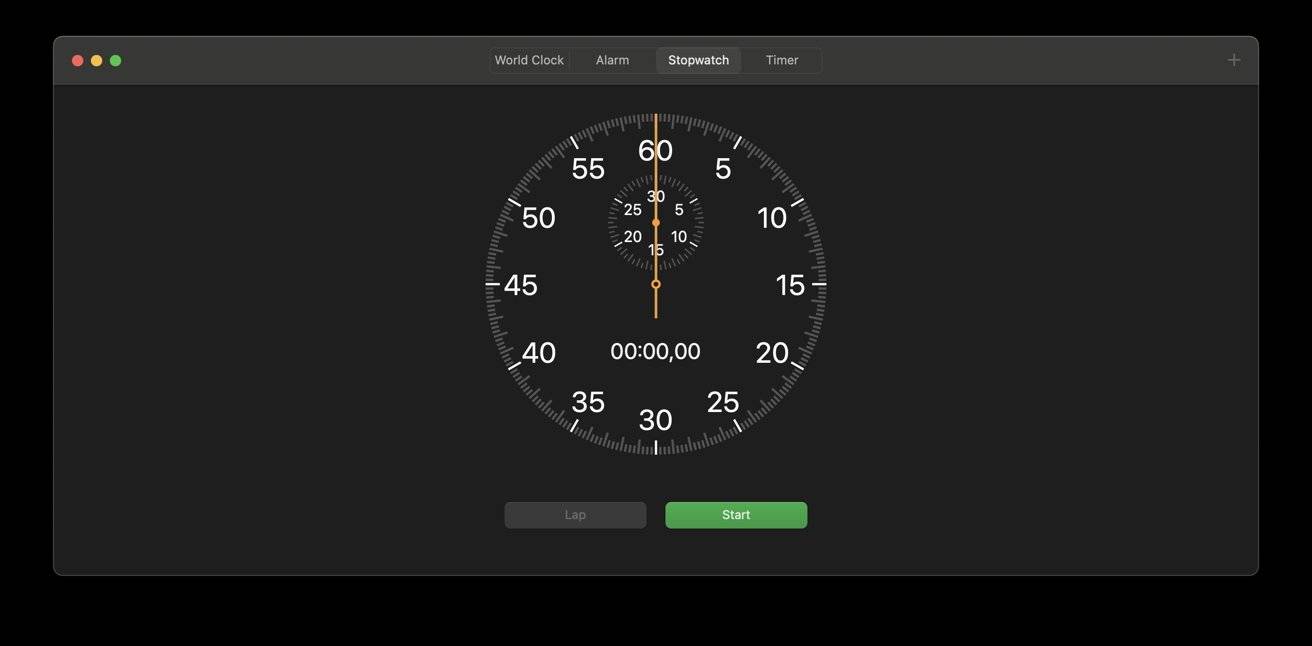Click the 35 on the stopwatch dial
Viewport: 1312px width, 646px height.
[x=588, y=402]
